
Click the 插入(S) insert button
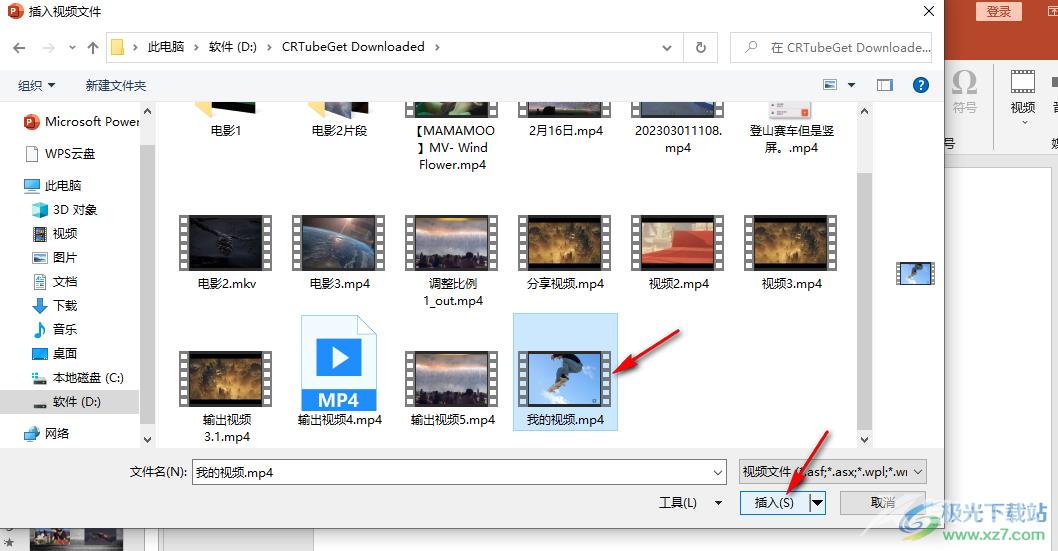775,502
